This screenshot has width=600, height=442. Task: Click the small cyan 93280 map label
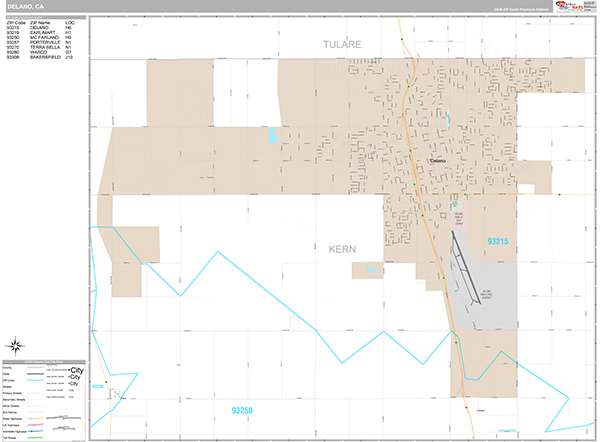pyautogui.click(x=98, y=387)
